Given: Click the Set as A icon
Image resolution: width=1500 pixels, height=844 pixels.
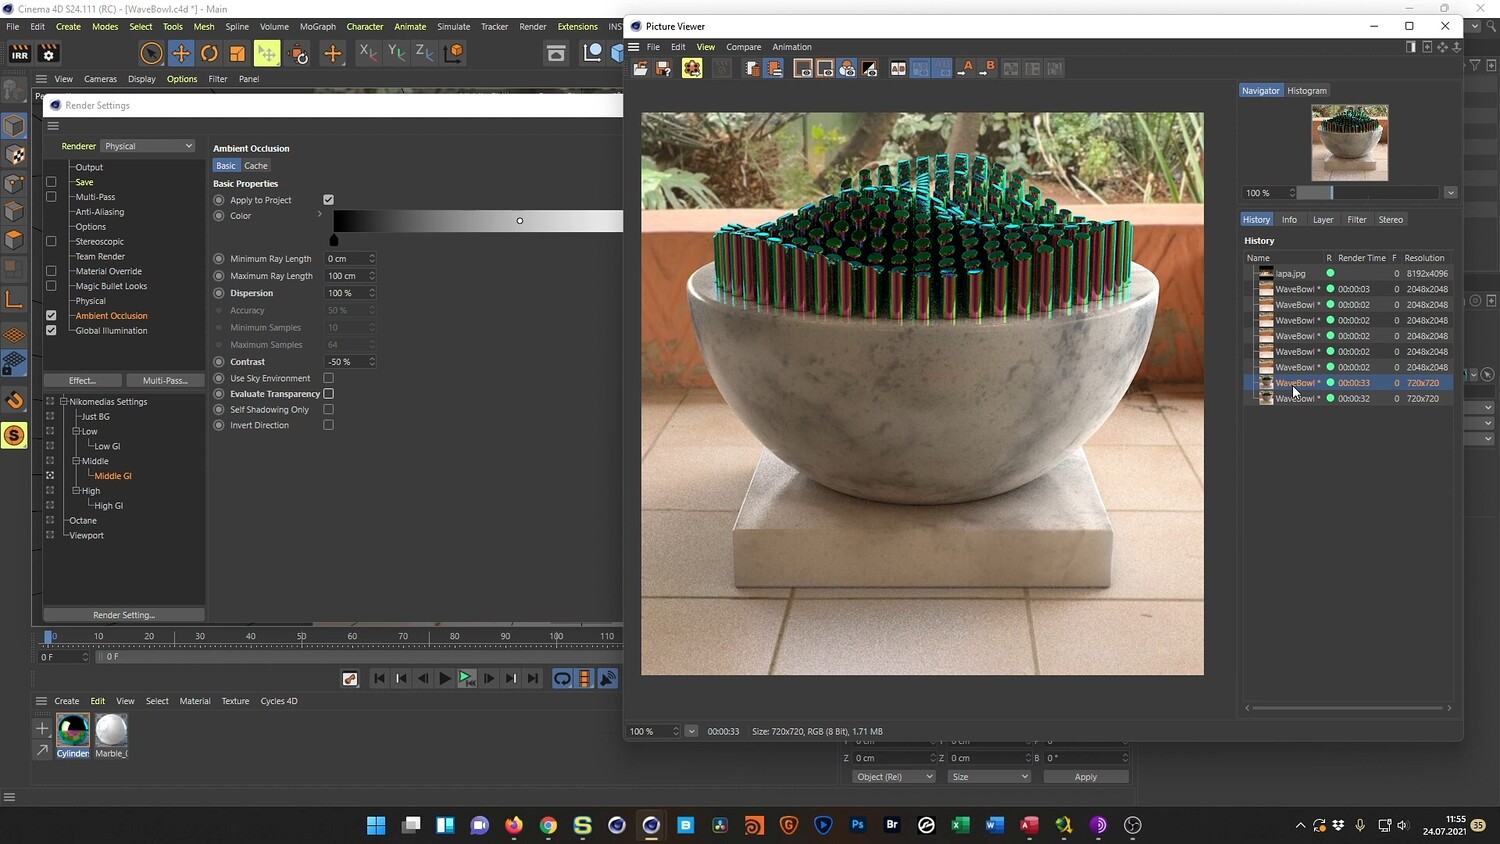Looking at the screenshot, I should [x=965, y=68].
